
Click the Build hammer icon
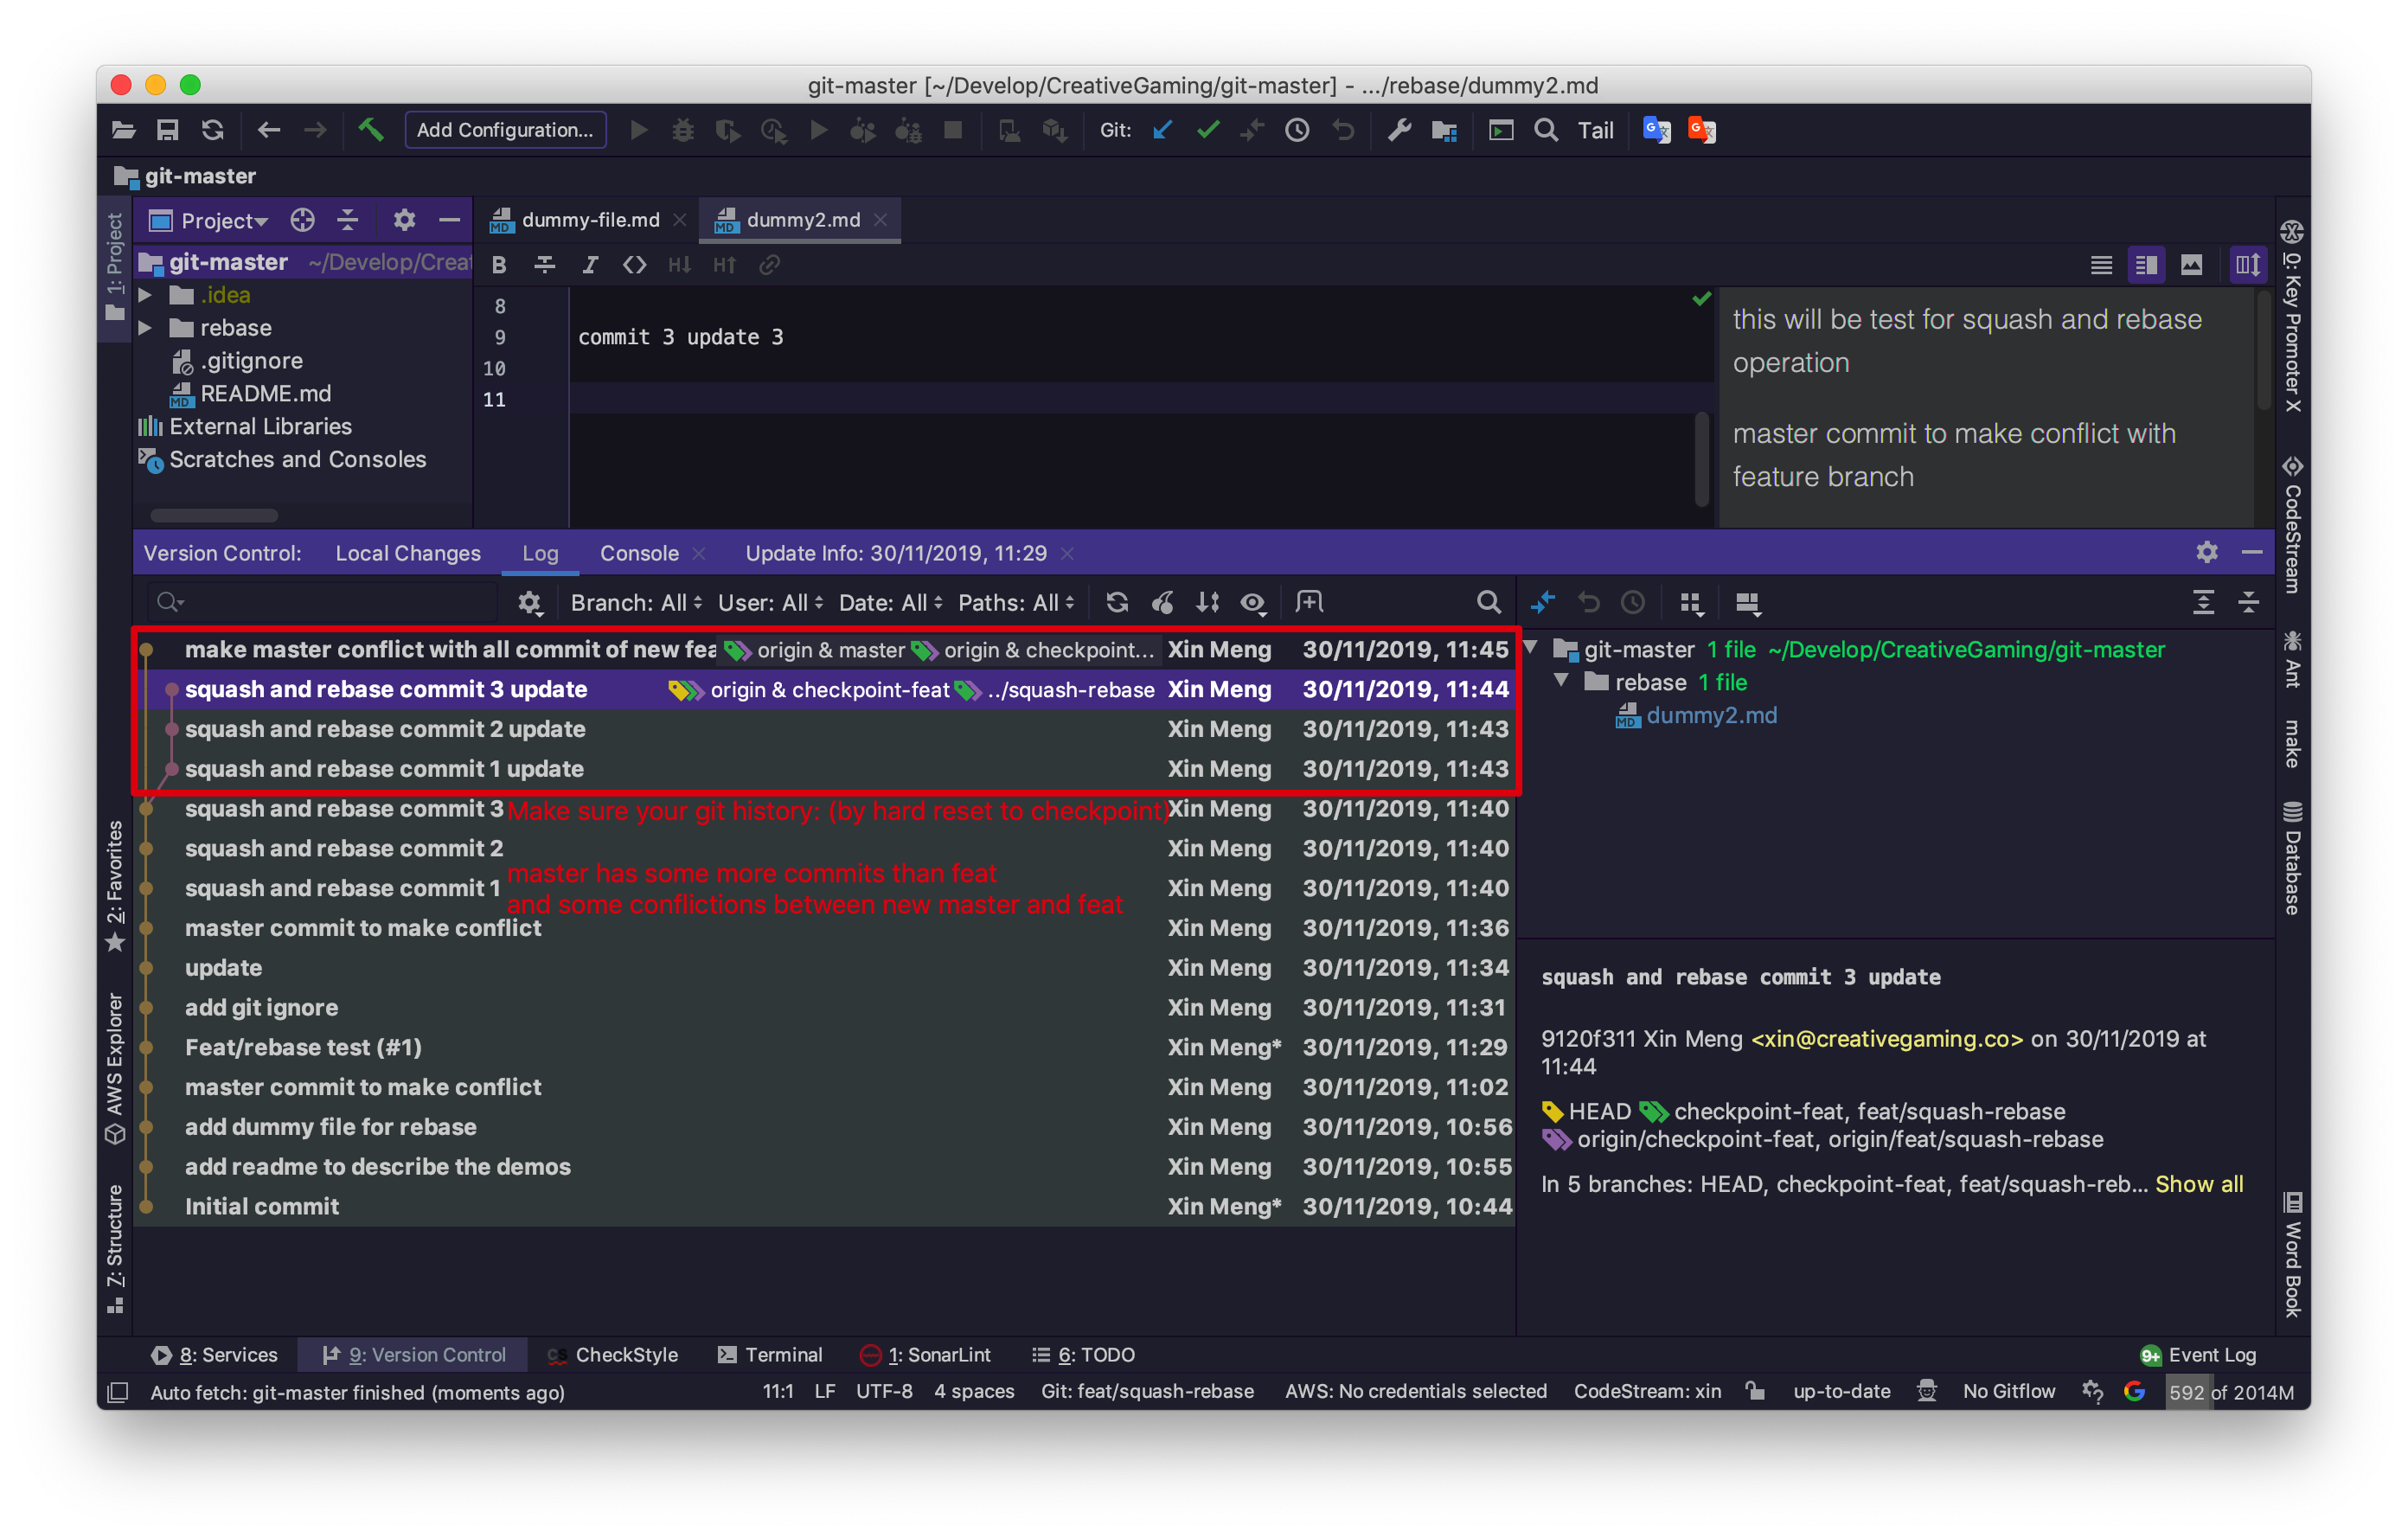[371, 130]
